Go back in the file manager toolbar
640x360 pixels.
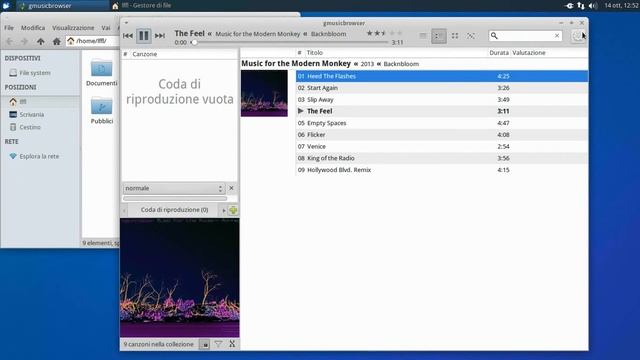coord(9,41)
